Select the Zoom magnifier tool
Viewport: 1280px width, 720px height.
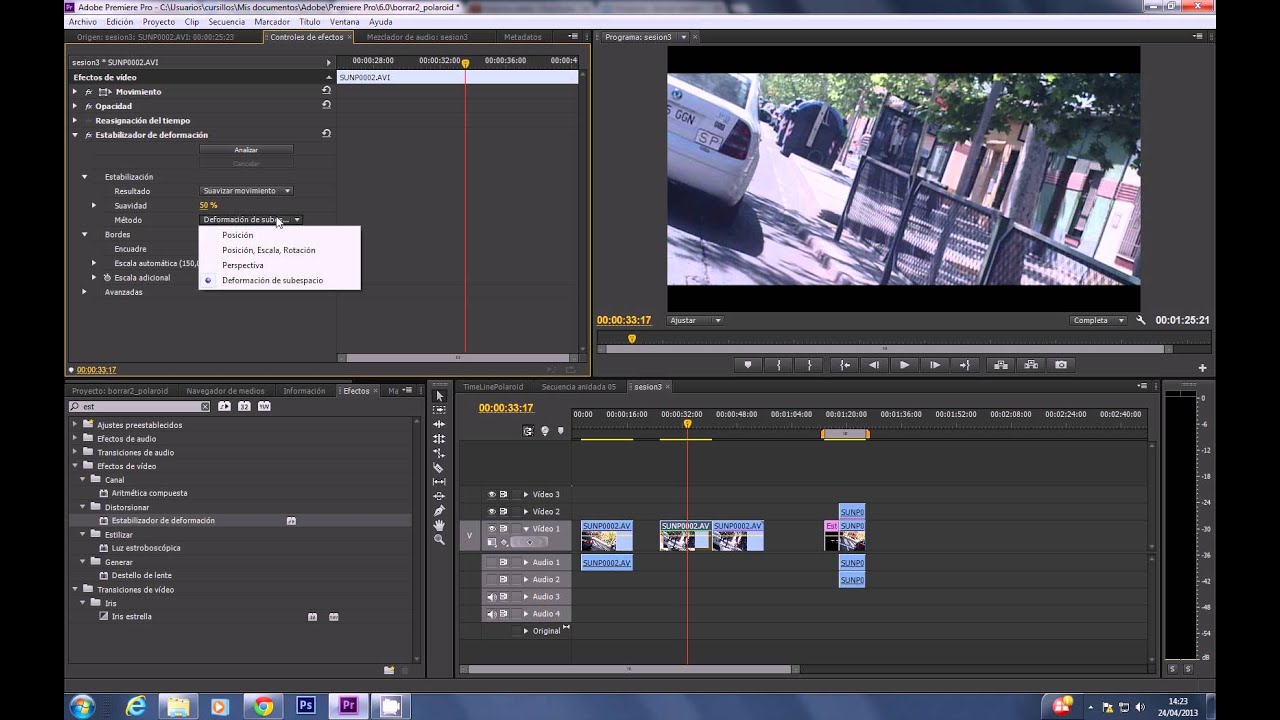(439, 539)
